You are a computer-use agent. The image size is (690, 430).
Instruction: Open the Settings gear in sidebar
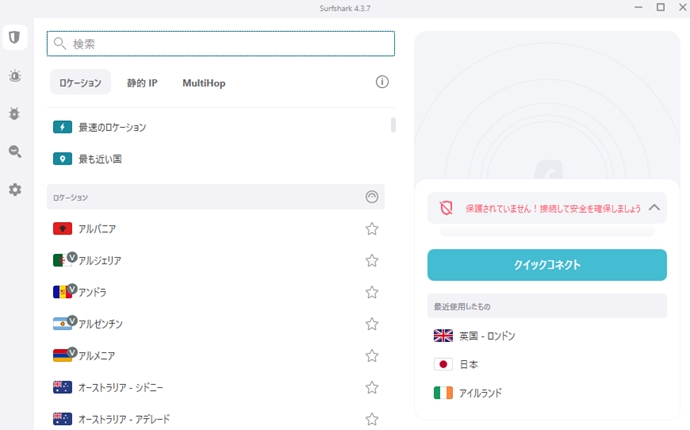pos(15,190)
